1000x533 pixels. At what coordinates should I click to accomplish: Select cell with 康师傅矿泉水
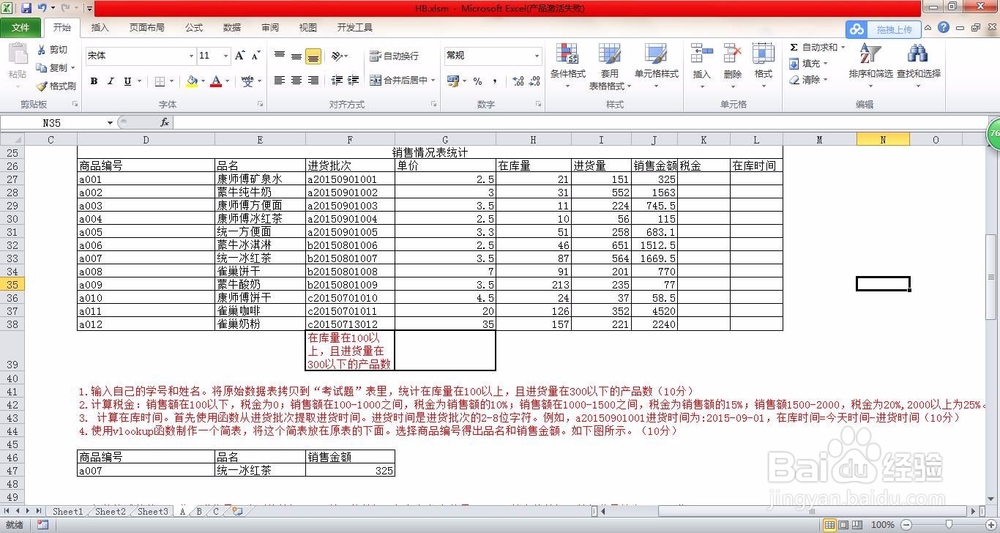[x=260, y=180]
